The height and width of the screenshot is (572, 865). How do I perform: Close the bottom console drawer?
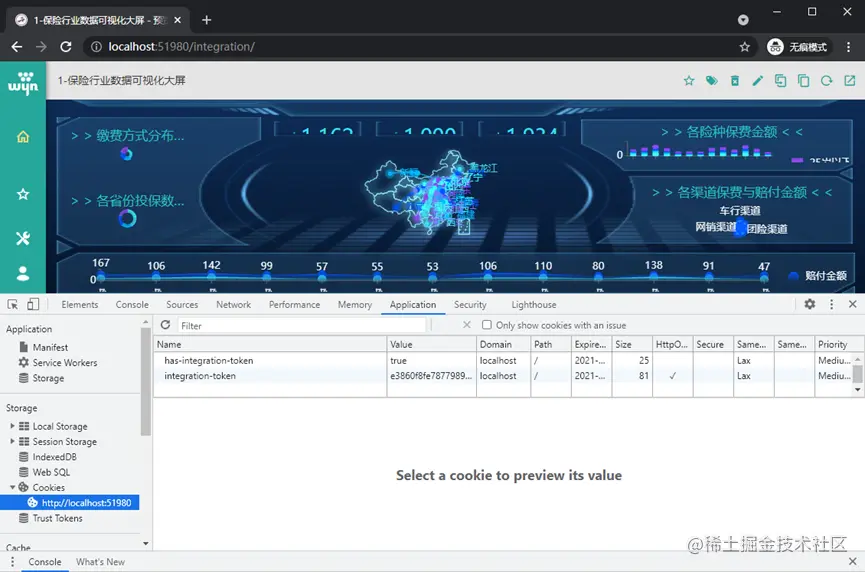[x=852, y=562]
